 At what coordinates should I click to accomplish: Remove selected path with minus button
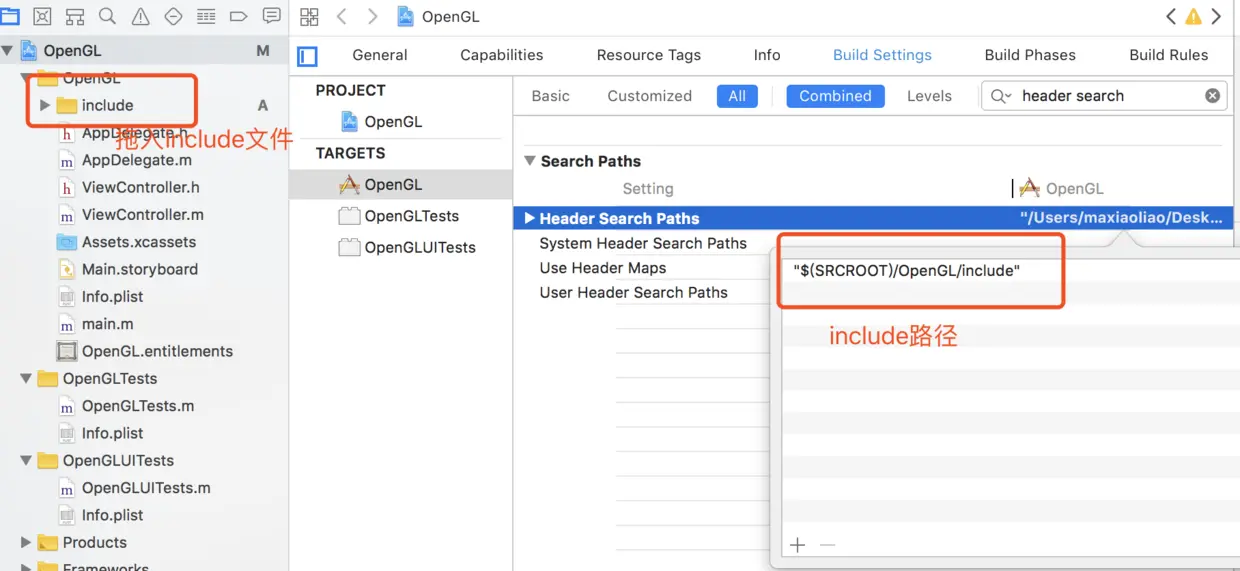[x=827, y=545]
